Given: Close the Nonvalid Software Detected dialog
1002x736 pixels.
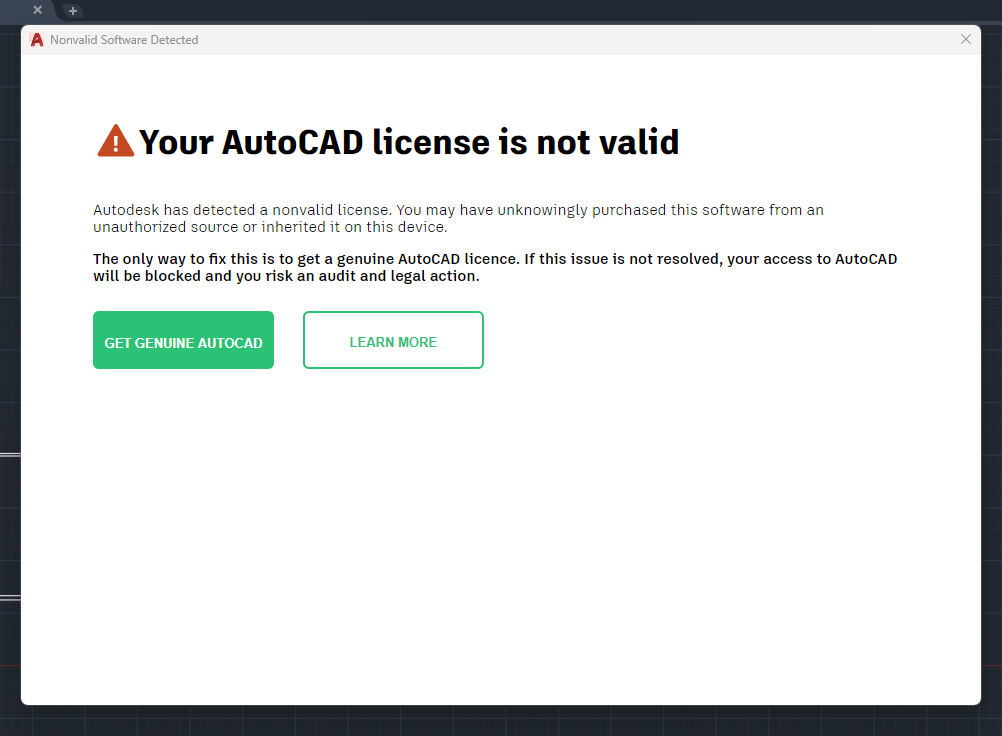Looking at the screenshot, I should 965,39.
